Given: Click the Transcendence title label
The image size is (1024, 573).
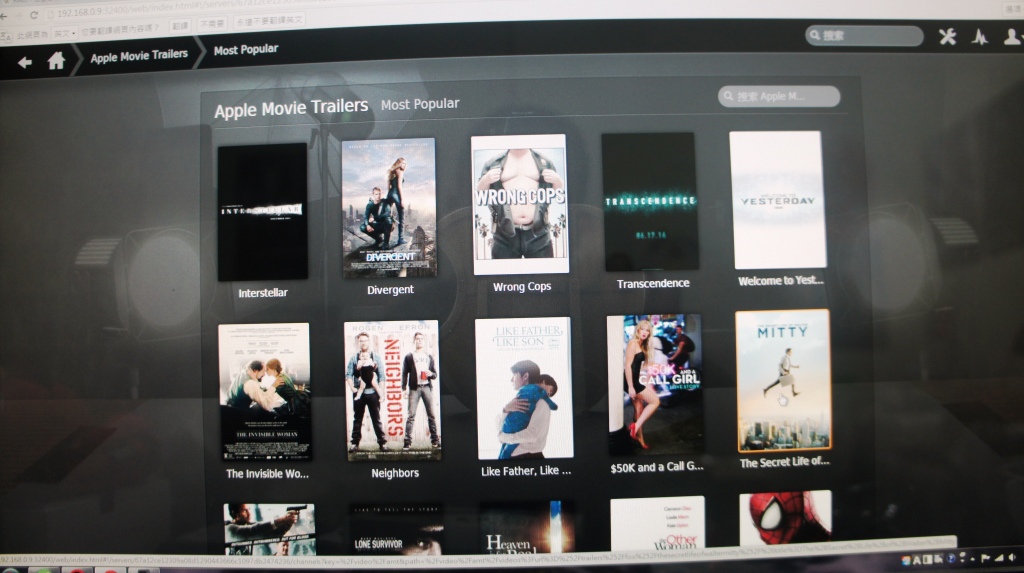Looking at the screenshot, I should pos(653,283).
